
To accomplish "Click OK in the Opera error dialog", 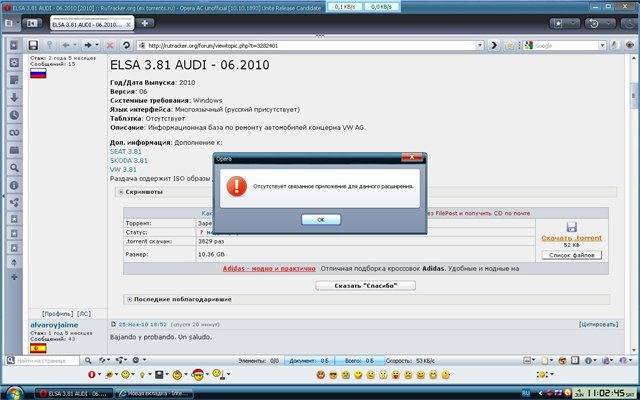I will tap(321, 220).
